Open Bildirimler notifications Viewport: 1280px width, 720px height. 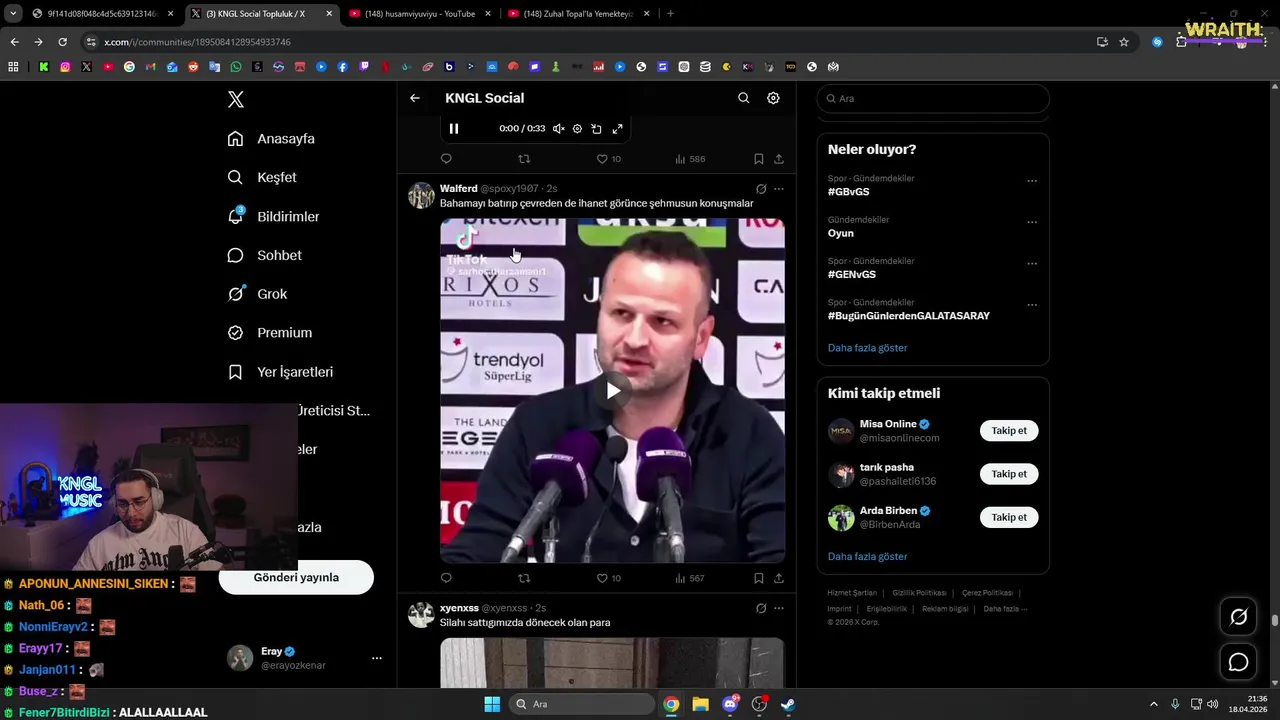[273, 216]
